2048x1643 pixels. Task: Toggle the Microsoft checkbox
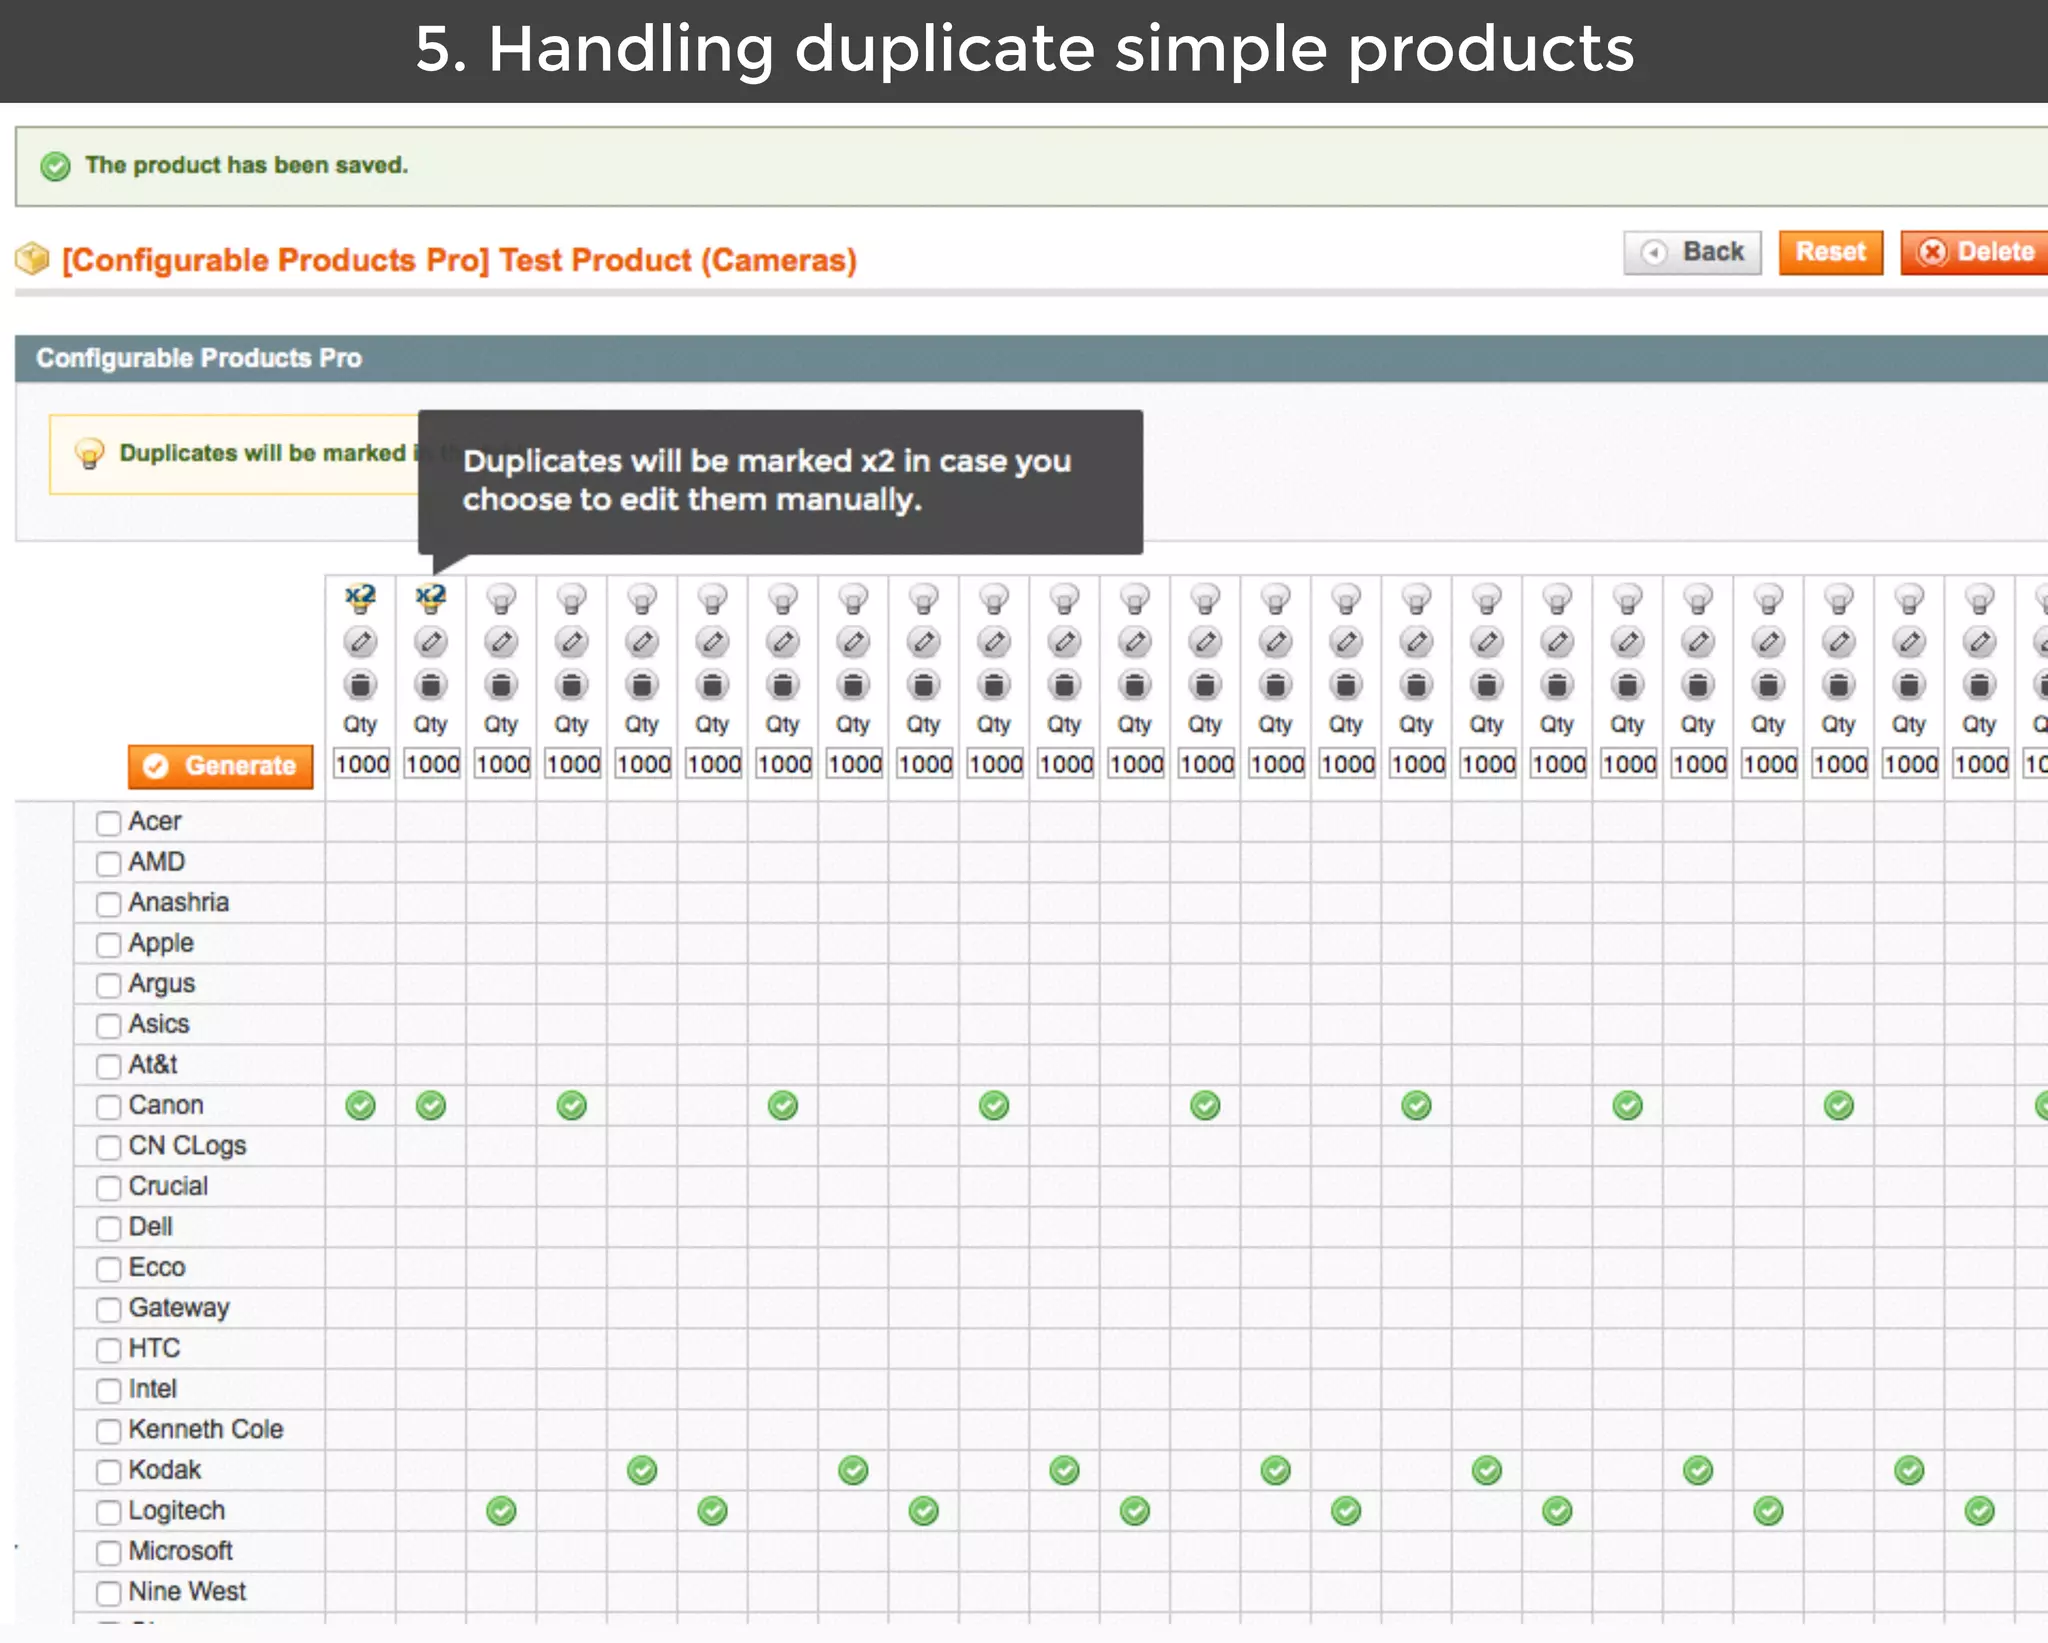108,1553
